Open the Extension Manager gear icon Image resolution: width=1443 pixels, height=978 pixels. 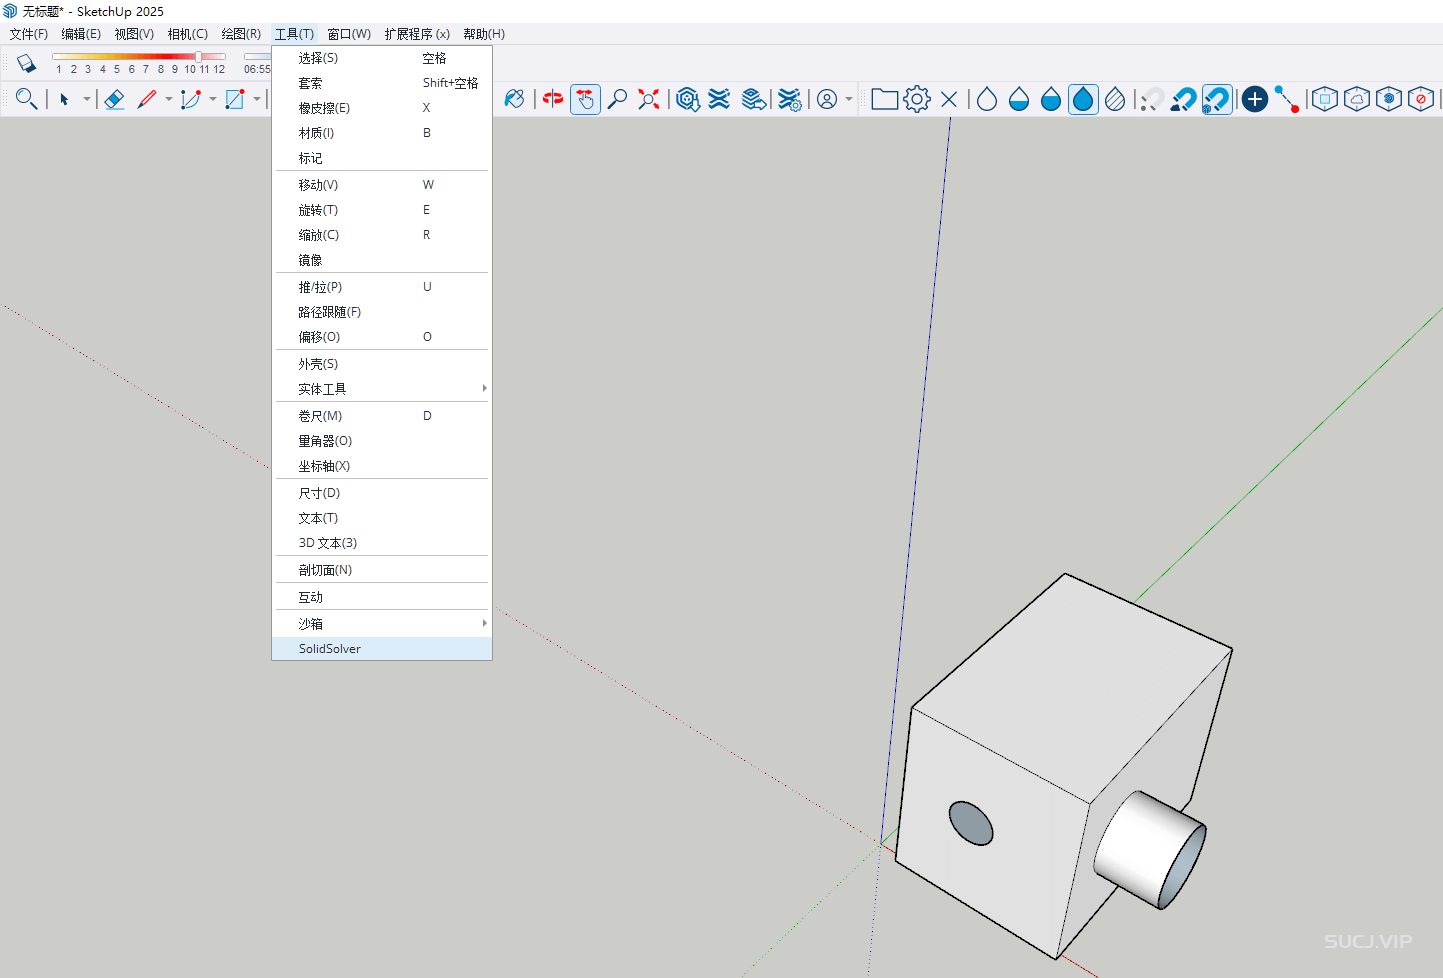click(790, 99)
